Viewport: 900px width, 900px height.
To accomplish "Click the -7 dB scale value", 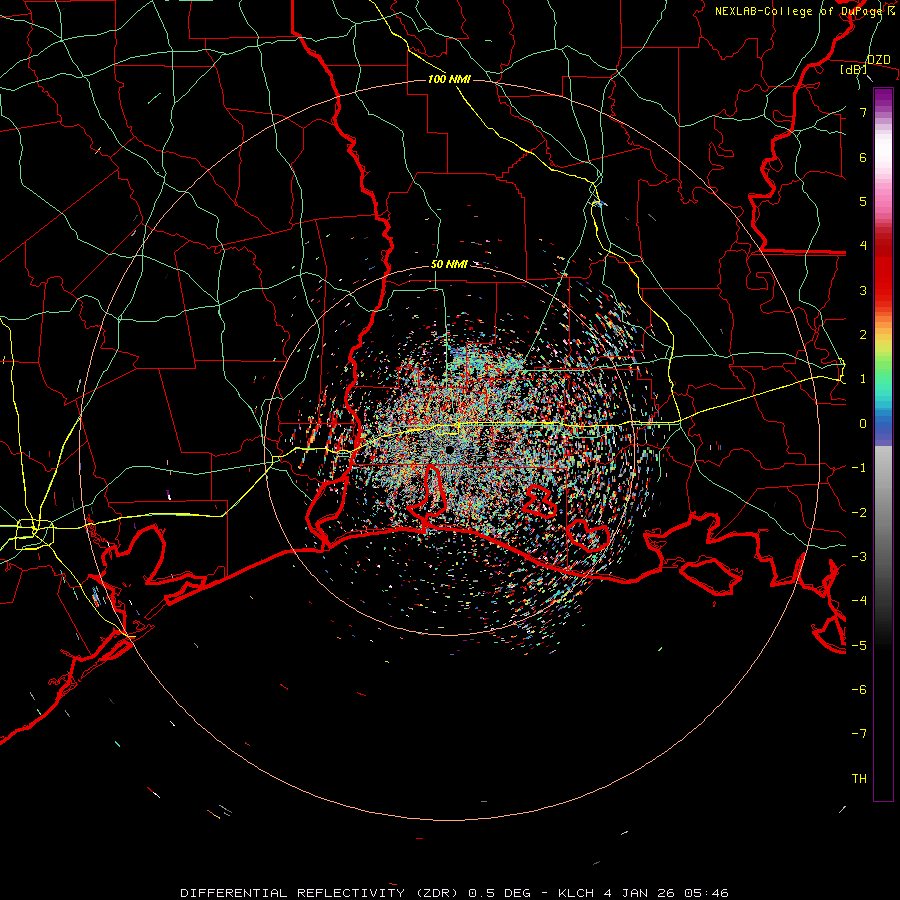I will [x=859, y=734].
